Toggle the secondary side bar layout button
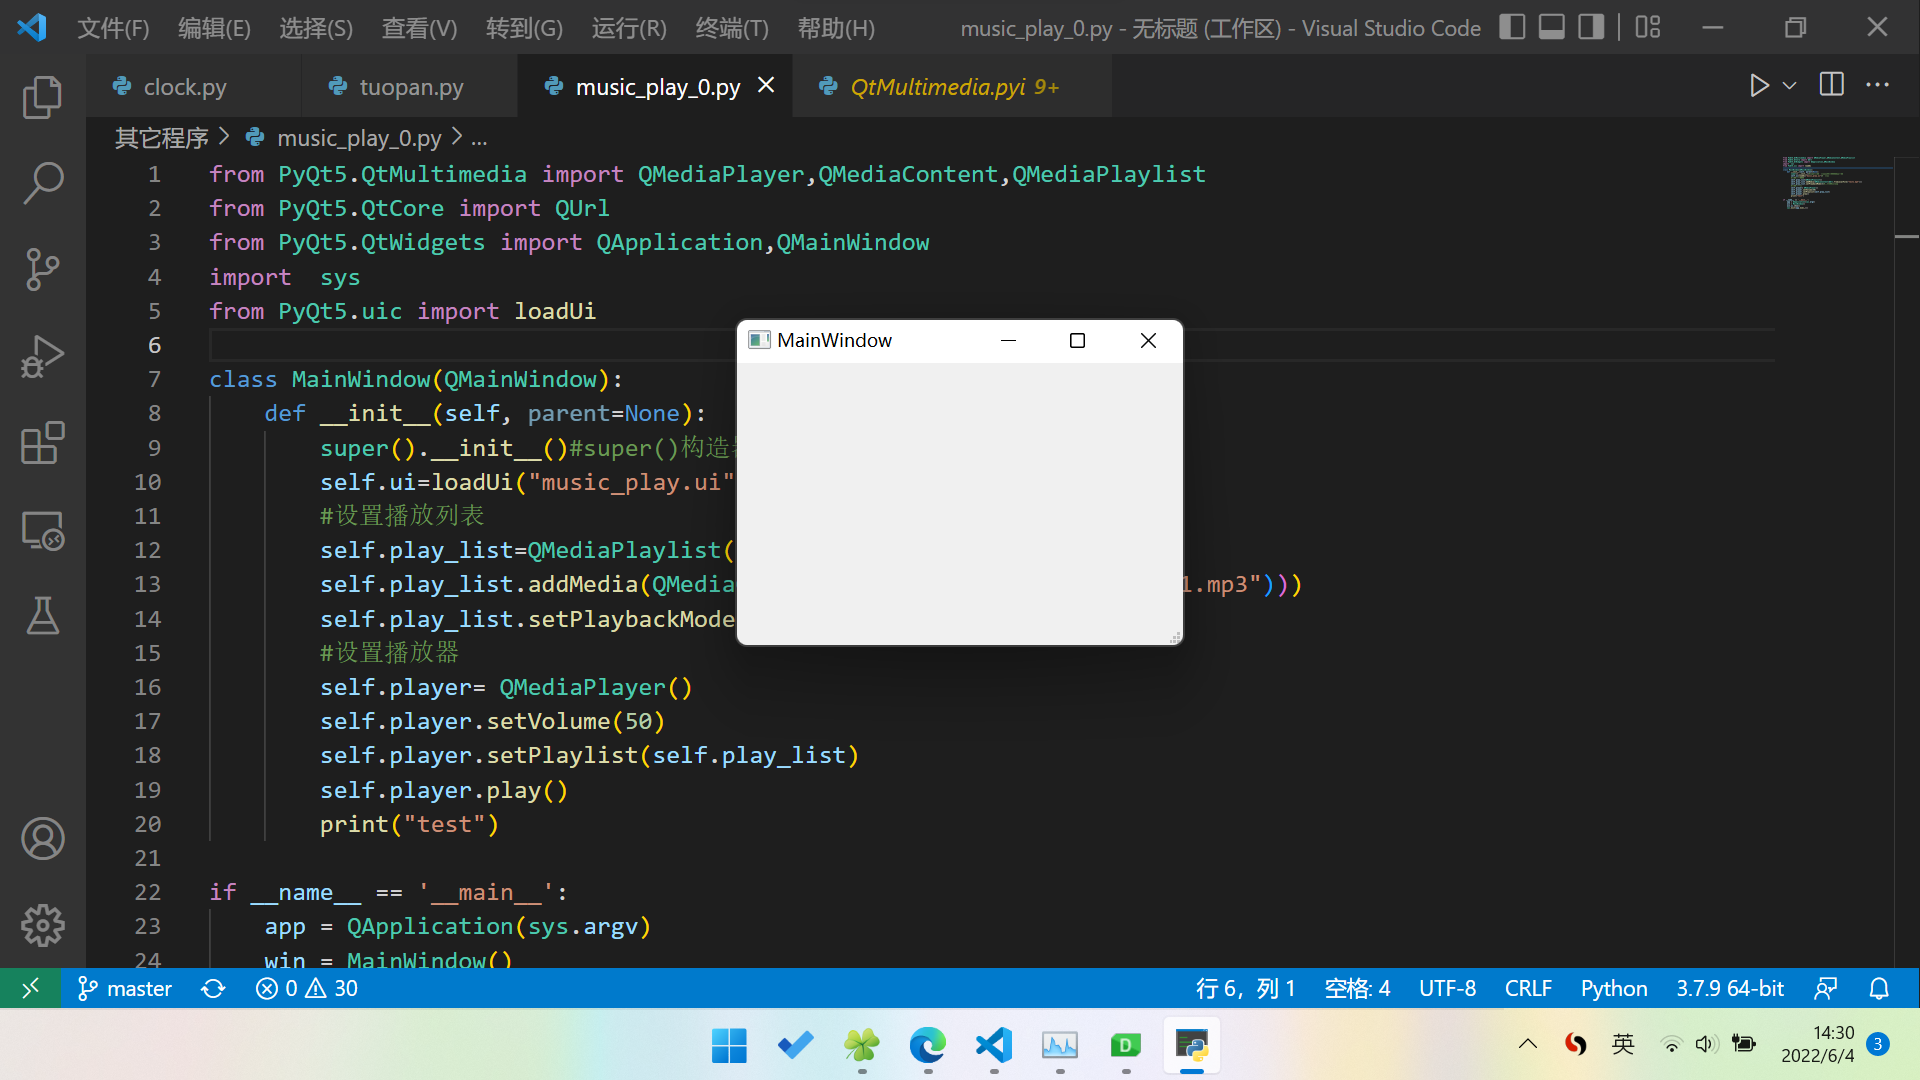Image resolution: width=1920 pixels, height=1080 pixels. point(1590,27)
